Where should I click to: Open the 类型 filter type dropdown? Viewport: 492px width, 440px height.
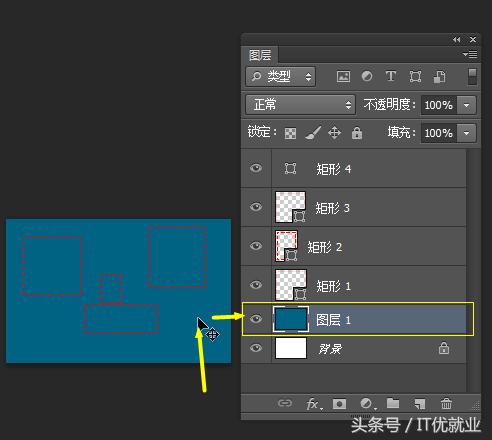[281, 77]
